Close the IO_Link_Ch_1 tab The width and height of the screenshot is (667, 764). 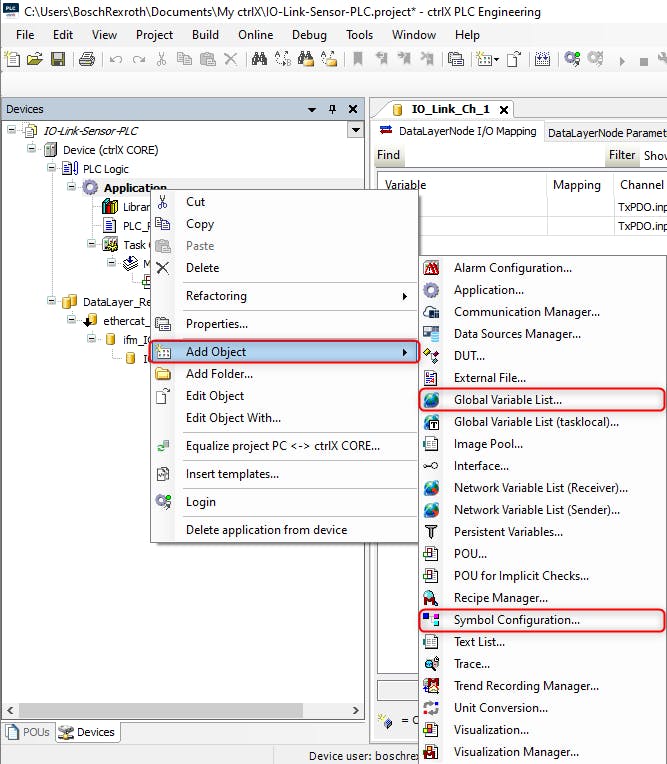504,110
